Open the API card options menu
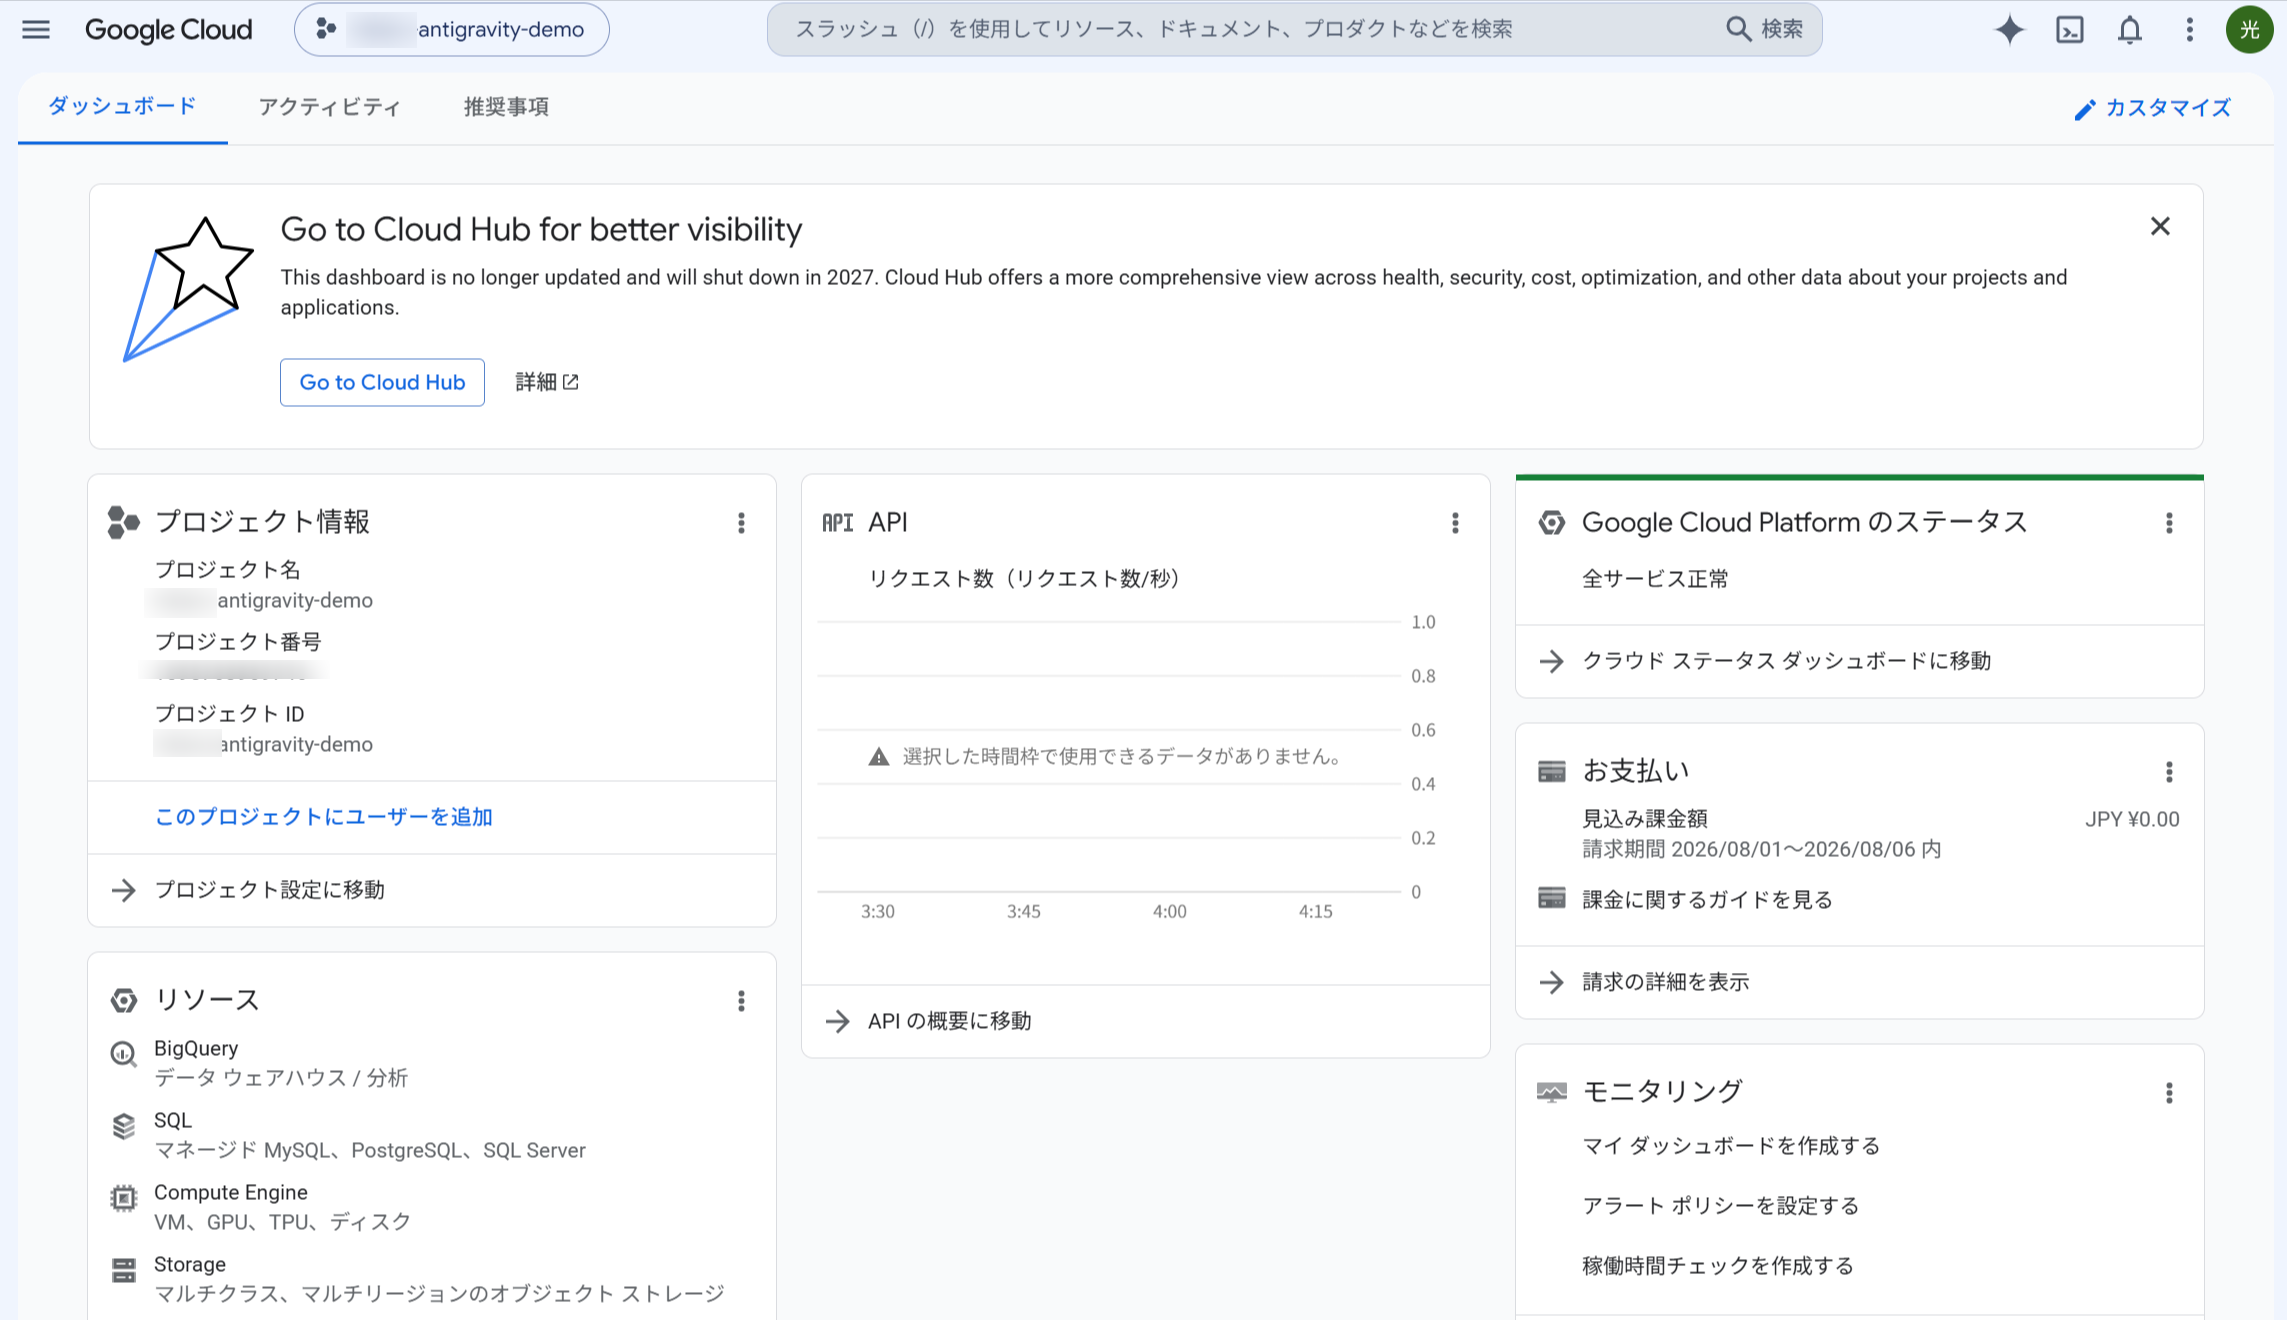The width and height of the screenshot is (2287, 1320). click(x=1455, y=523)
